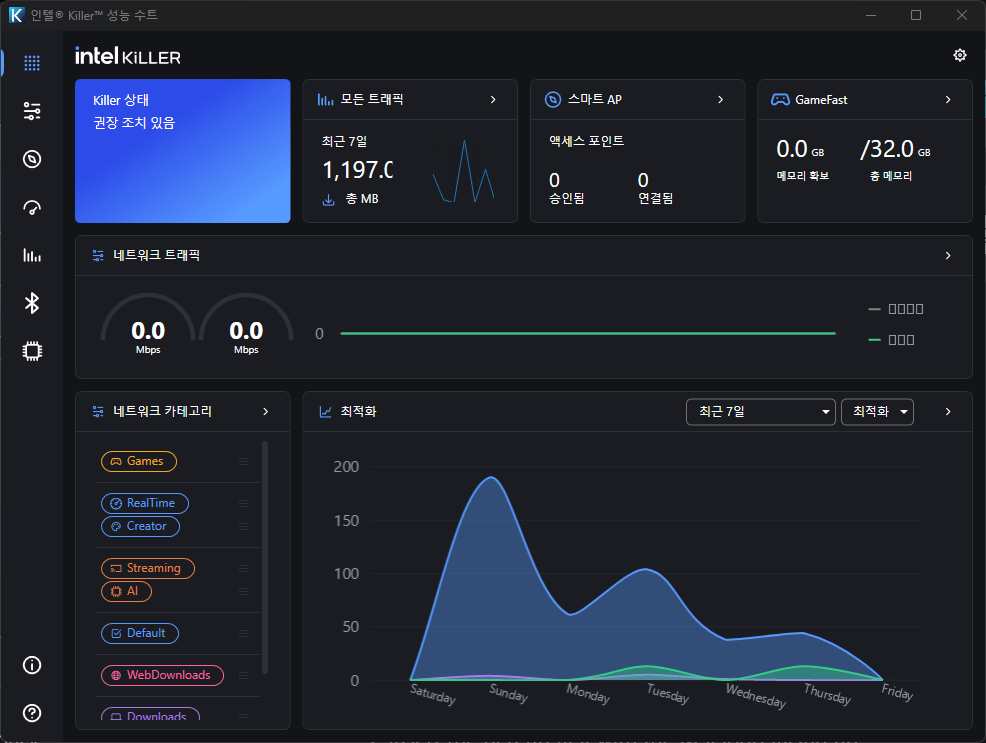Open the help question mark icon
This screenshot has width=986, height=743.
pyautogui.click(x=32, y=713)
